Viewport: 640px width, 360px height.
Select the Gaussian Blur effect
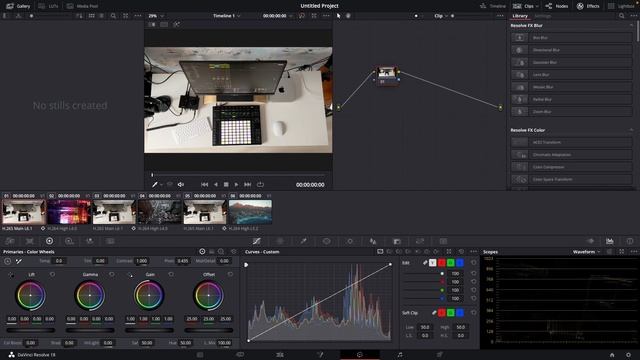[571, 62]
